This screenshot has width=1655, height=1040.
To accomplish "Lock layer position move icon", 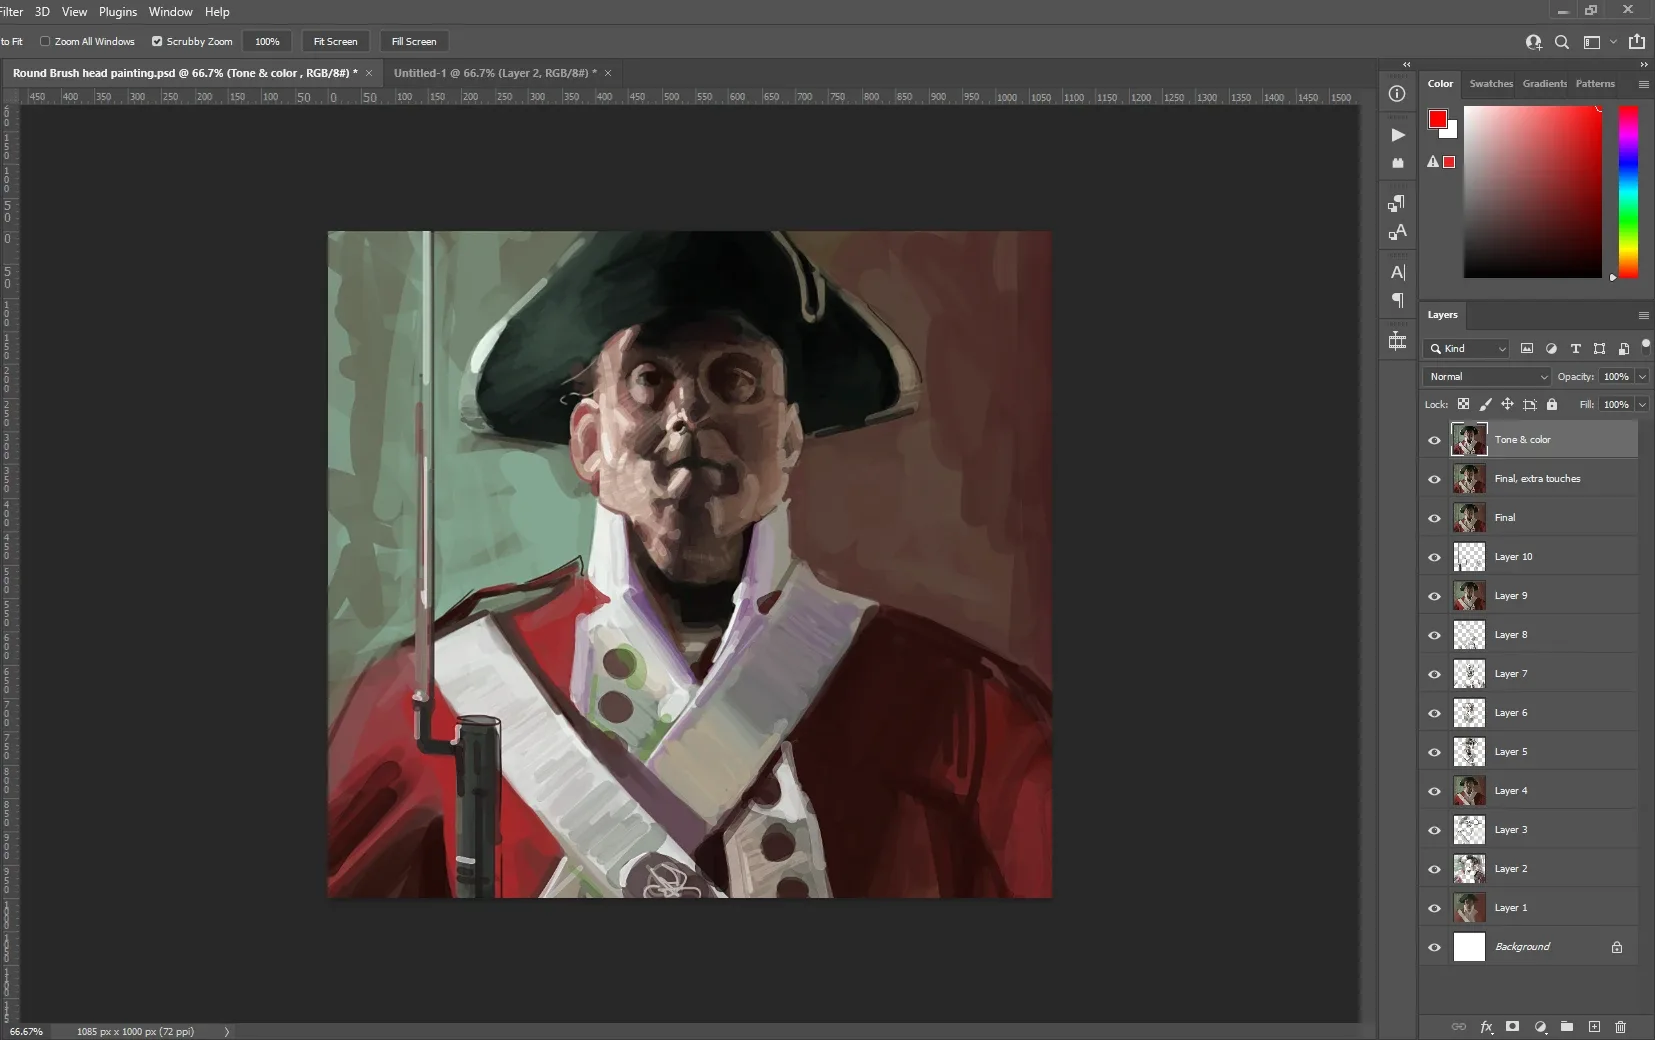I will coord(1507,405).
